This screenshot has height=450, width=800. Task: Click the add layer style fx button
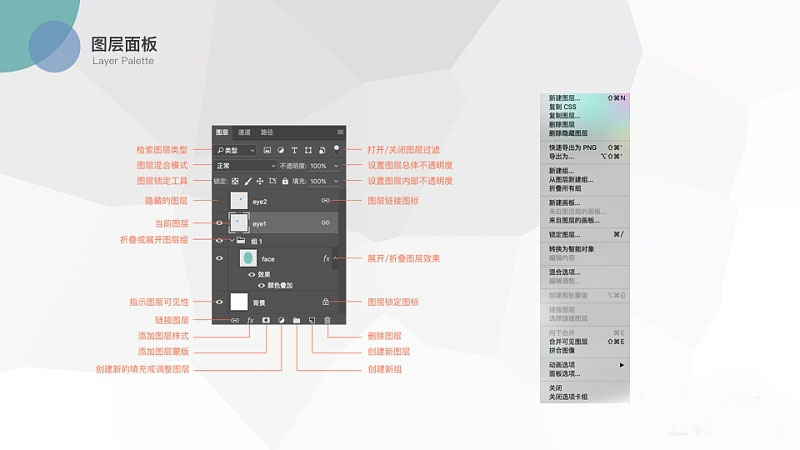tap(251, 320)
